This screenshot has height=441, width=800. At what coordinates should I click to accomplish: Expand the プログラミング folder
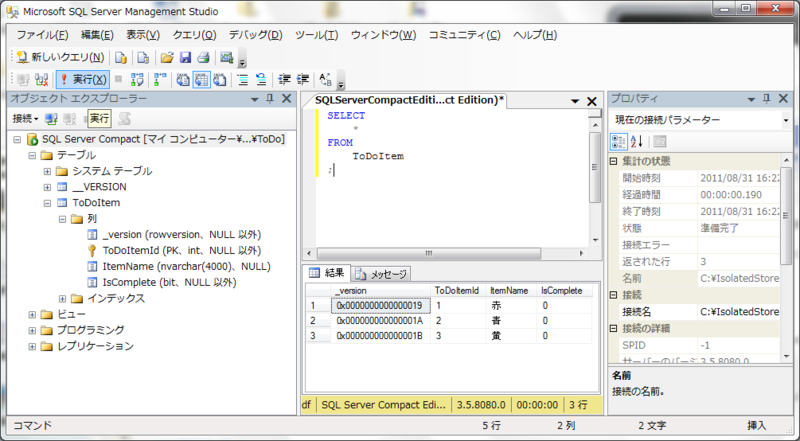tap(32, 330)
